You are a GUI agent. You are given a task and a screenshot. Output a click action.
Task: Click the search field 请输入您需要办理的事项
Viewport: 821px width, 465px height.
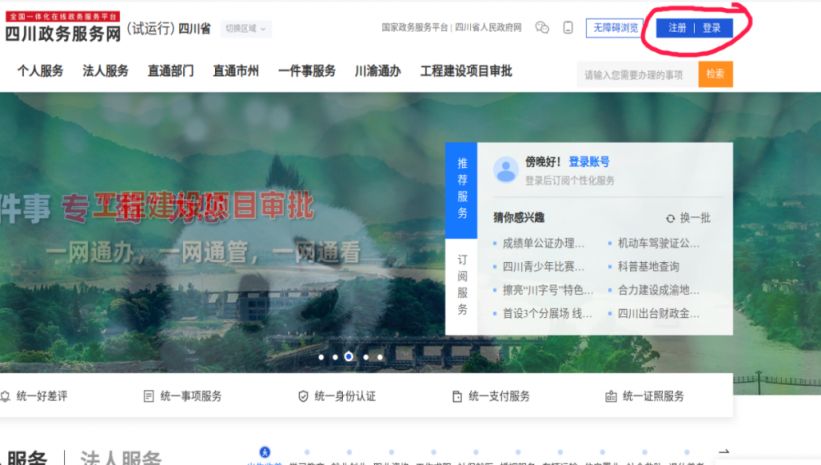coord(638,74)
